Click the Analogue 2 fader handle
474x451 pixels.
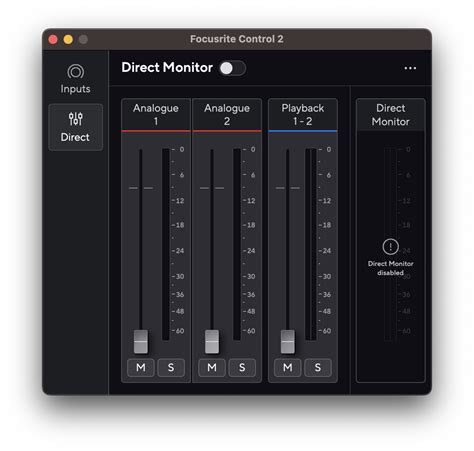[212, 342]
